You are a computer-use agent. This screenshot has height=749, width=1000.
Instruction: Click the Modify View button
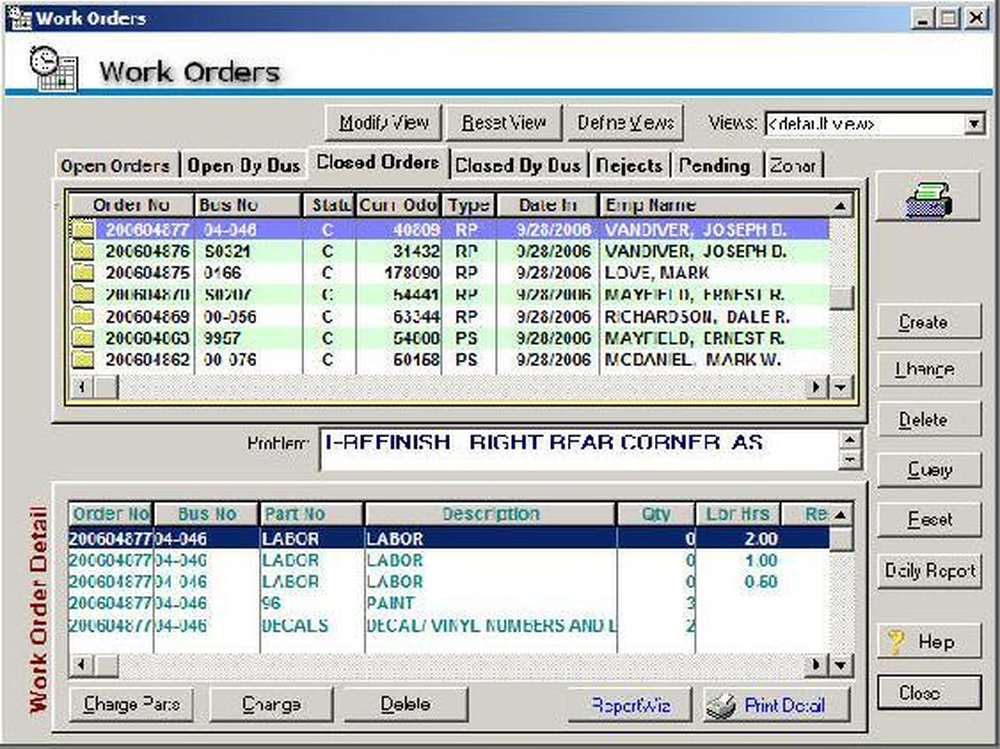click(x=383, y=122)
